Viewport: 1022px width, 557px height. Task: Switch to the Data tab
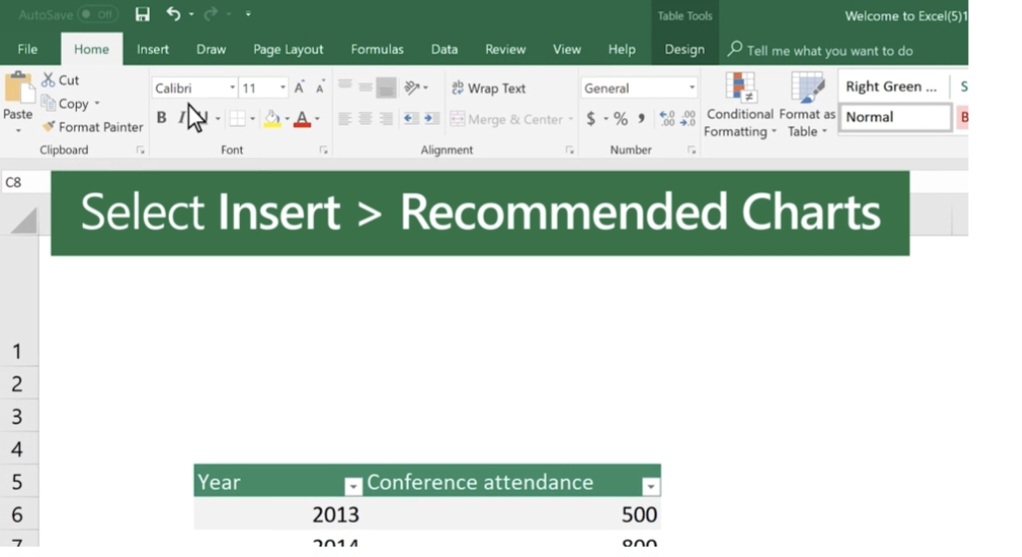click(444, 50)
